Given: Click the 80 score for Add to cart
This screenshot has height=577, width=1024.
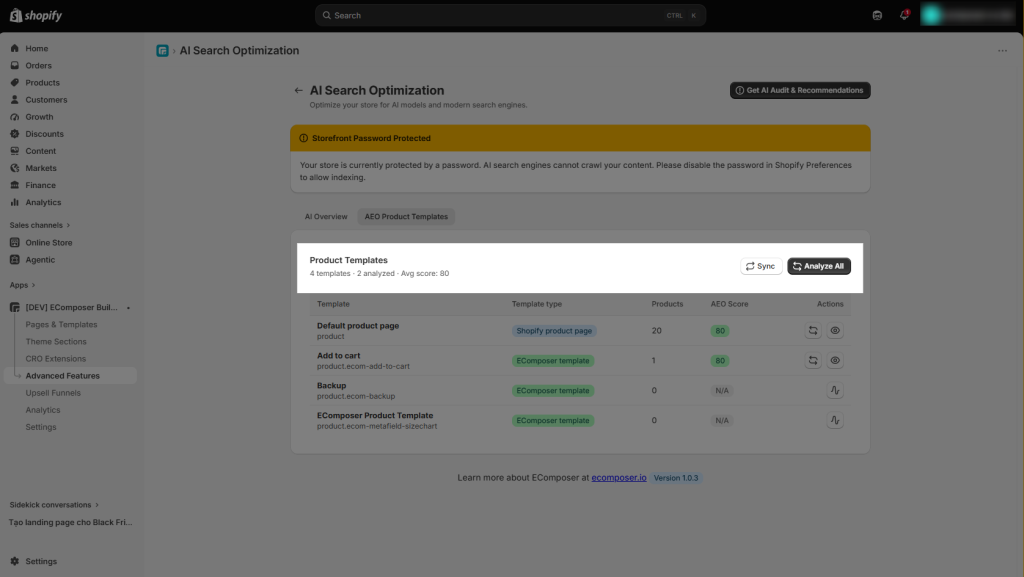Looking at the screenshot, I should (x=720, y=361).
